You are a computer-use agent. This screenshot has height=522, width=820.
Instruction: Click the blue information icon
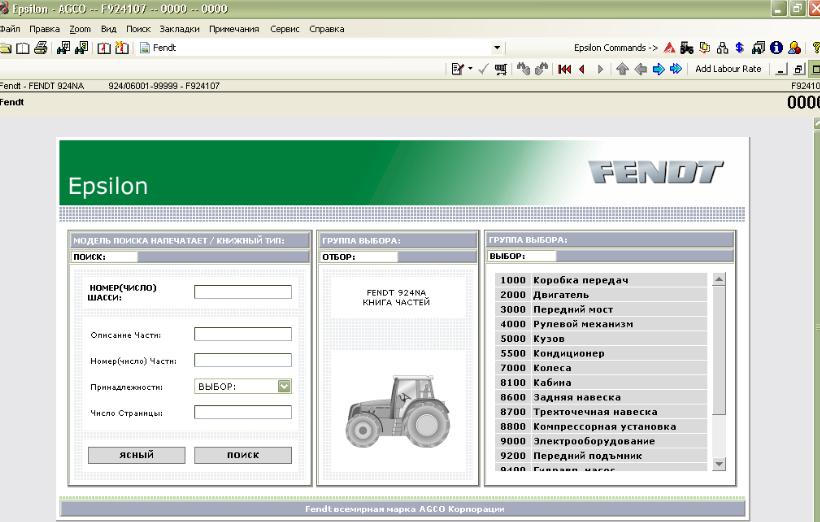pyautogui.click(x=776, y=48)
